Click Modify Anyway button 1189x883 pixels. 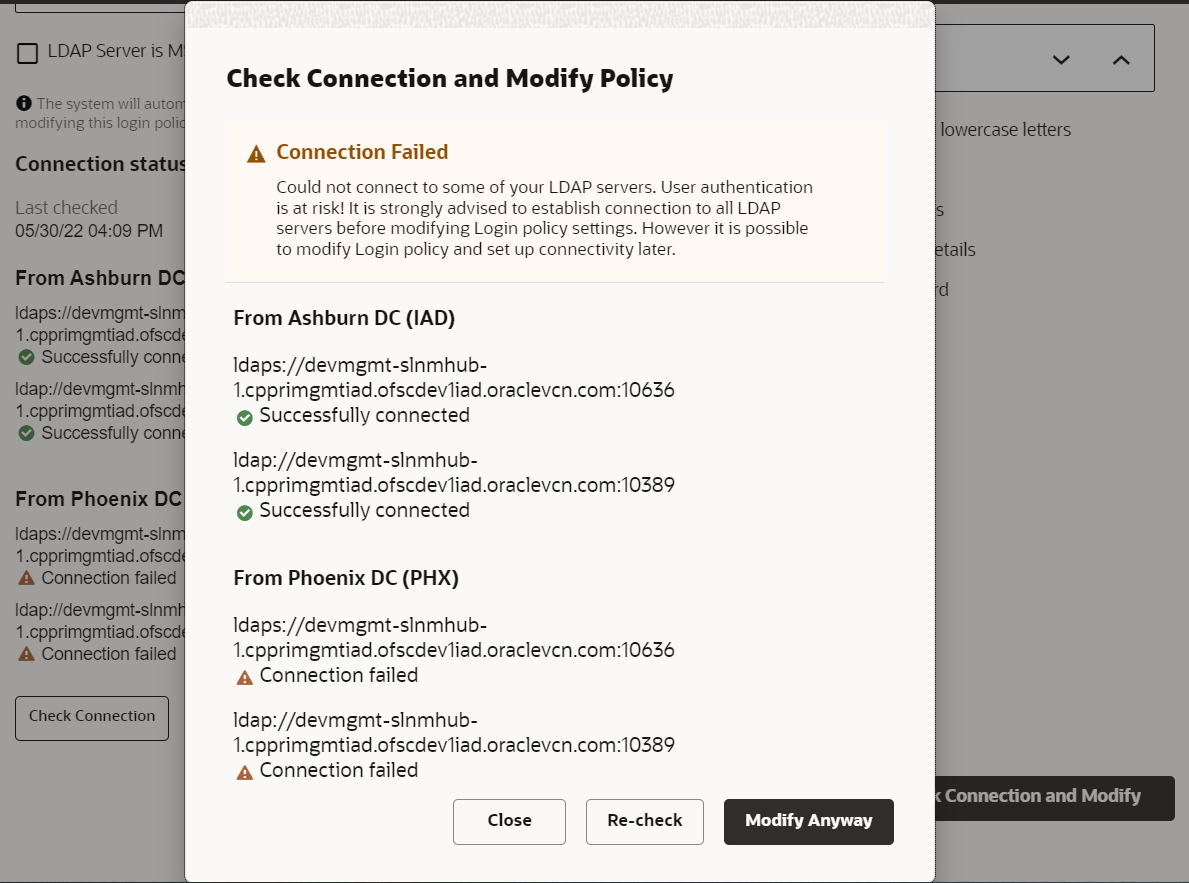point(808,821)
